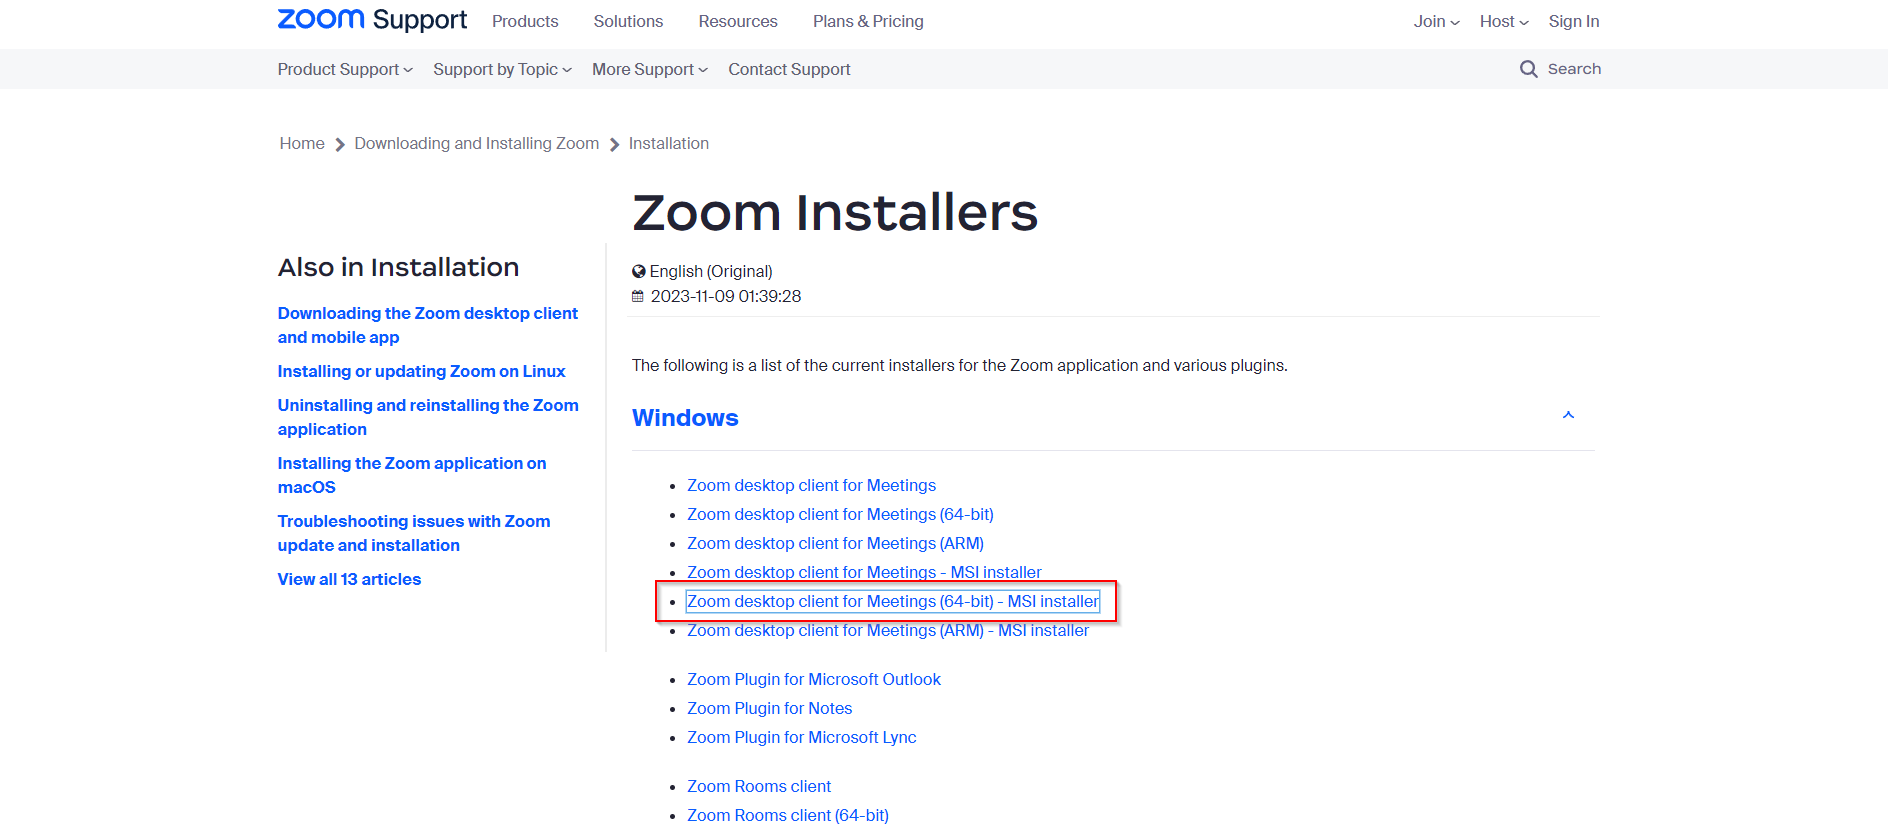
Task: Open the Support by Topic dropdown
Action: click(x=502, y=69)
